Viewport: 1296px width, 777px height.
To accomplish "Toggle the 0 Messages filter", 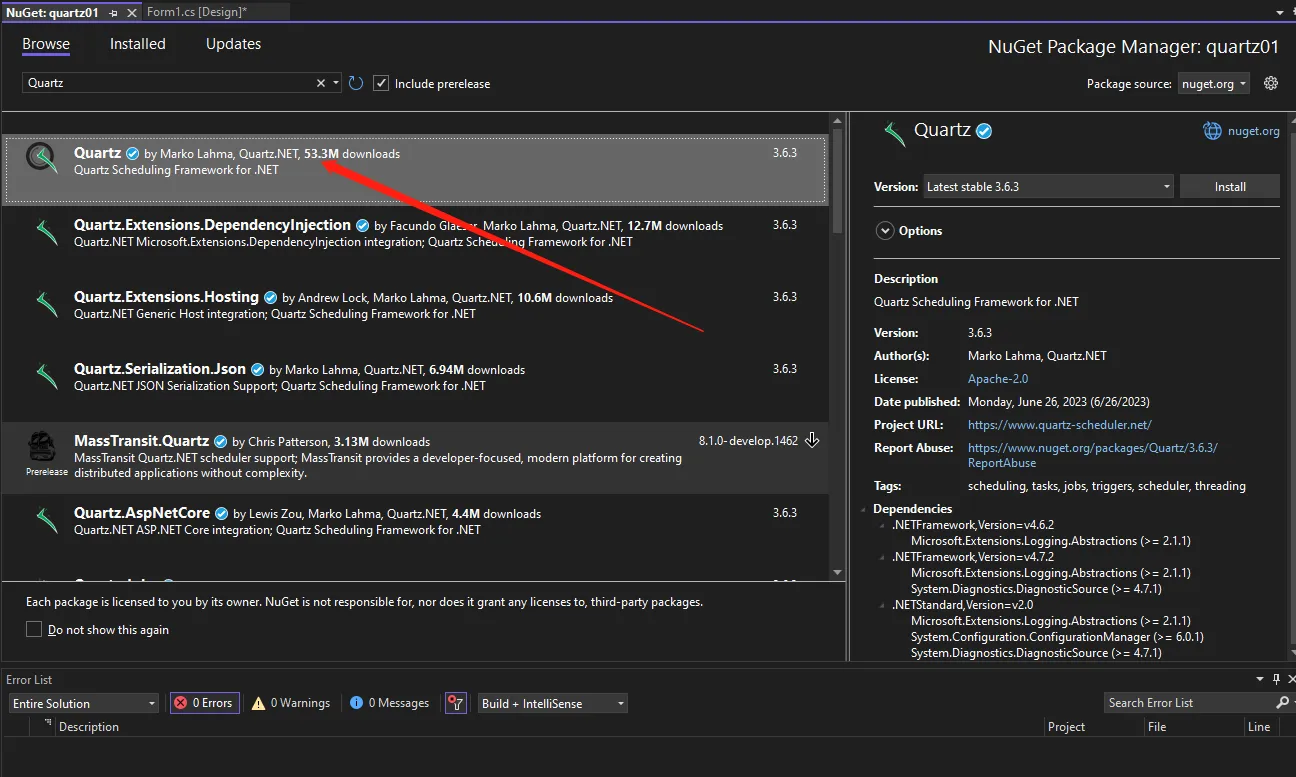I will (x=389, y=703).
